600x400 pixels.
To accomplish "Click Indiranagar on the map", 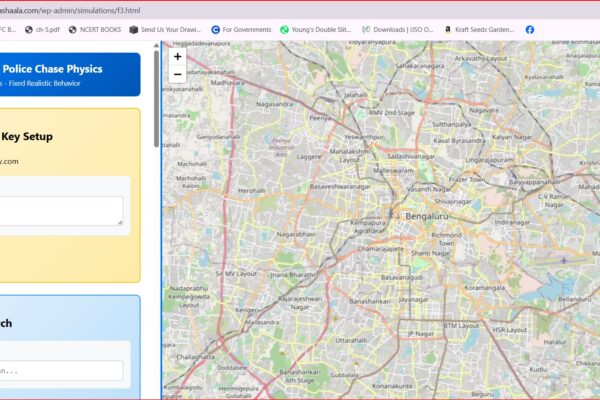I will coord(513,222).
